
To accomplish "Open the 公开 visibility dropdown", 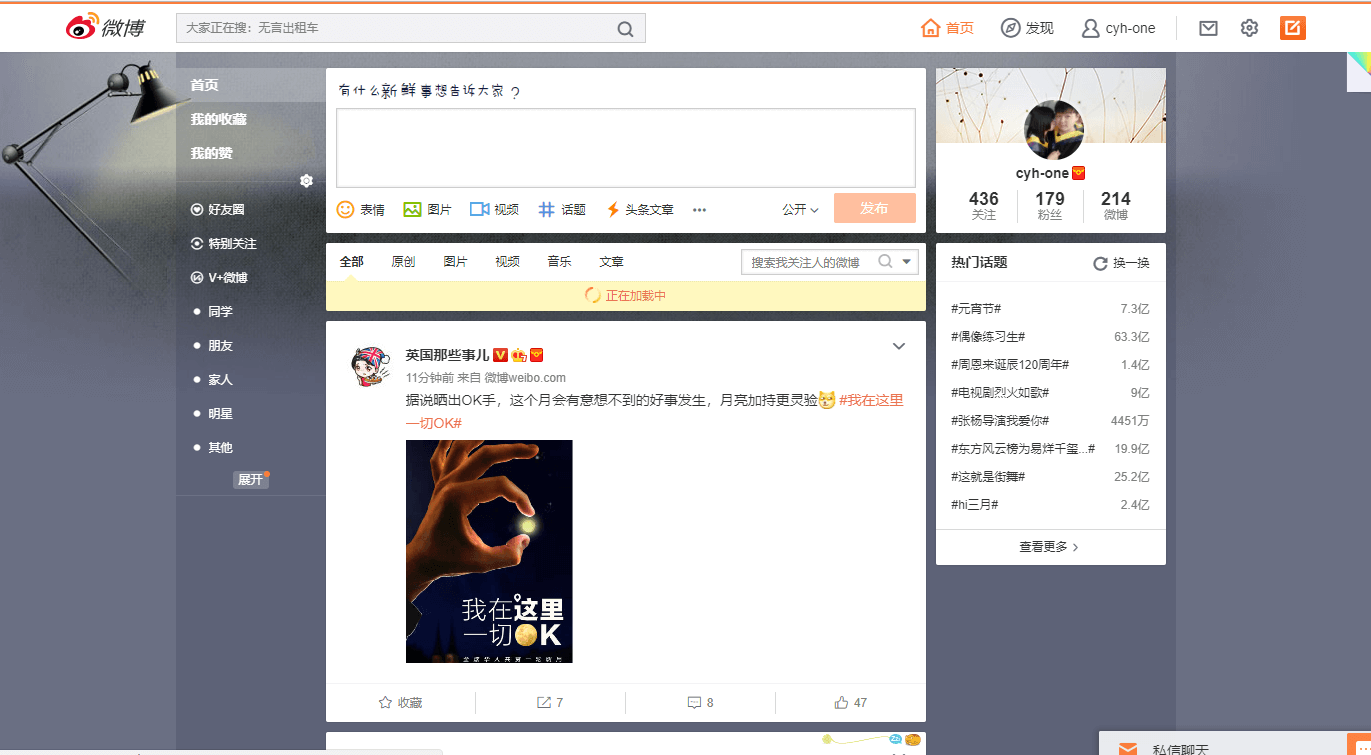I will pos(800,210).
